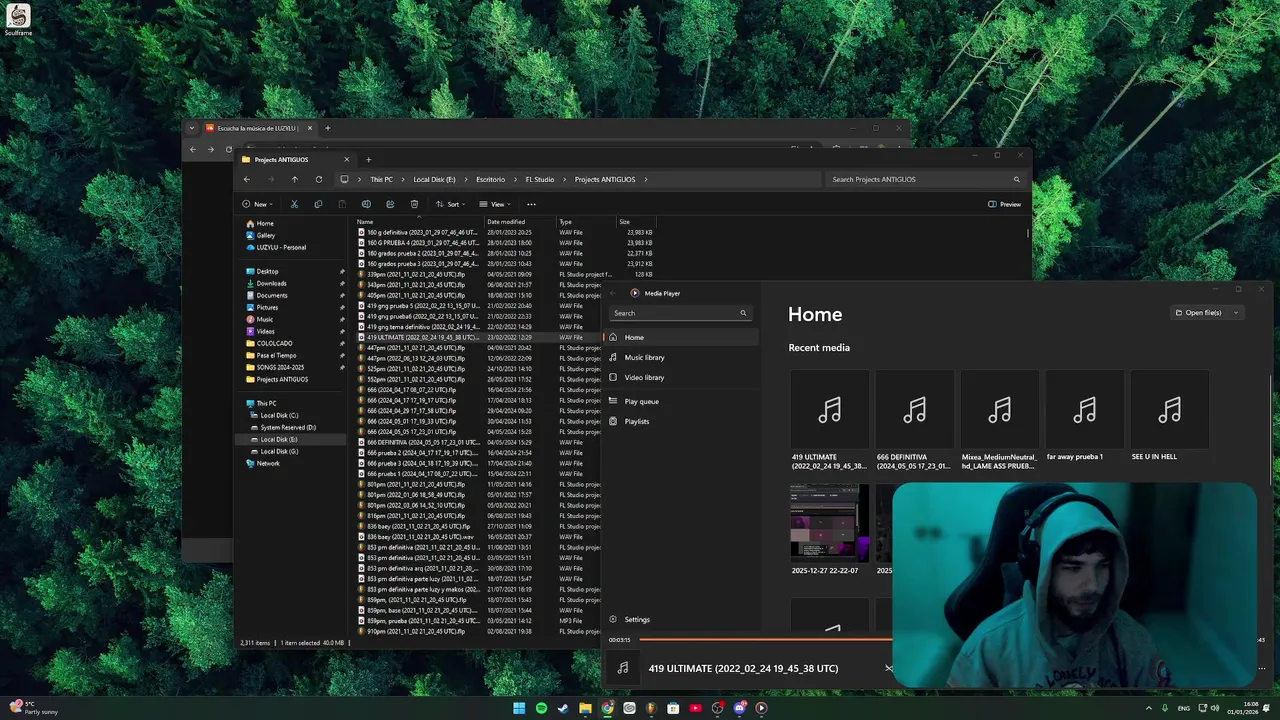
Task: Click the Type column header
Action: click(x=586, y=221)
